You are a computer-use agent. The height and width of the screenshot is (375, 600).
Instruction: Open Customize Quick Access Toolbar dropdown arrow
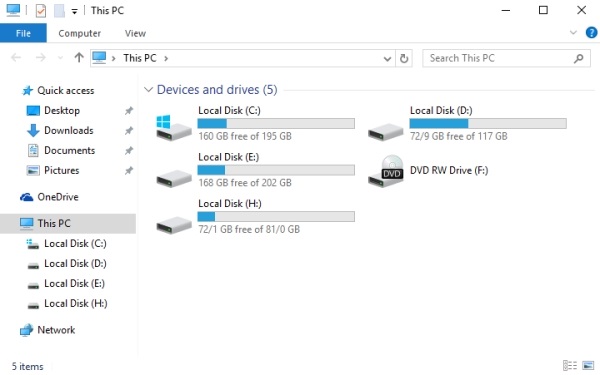pyautogui.click(x=75, y=11)
